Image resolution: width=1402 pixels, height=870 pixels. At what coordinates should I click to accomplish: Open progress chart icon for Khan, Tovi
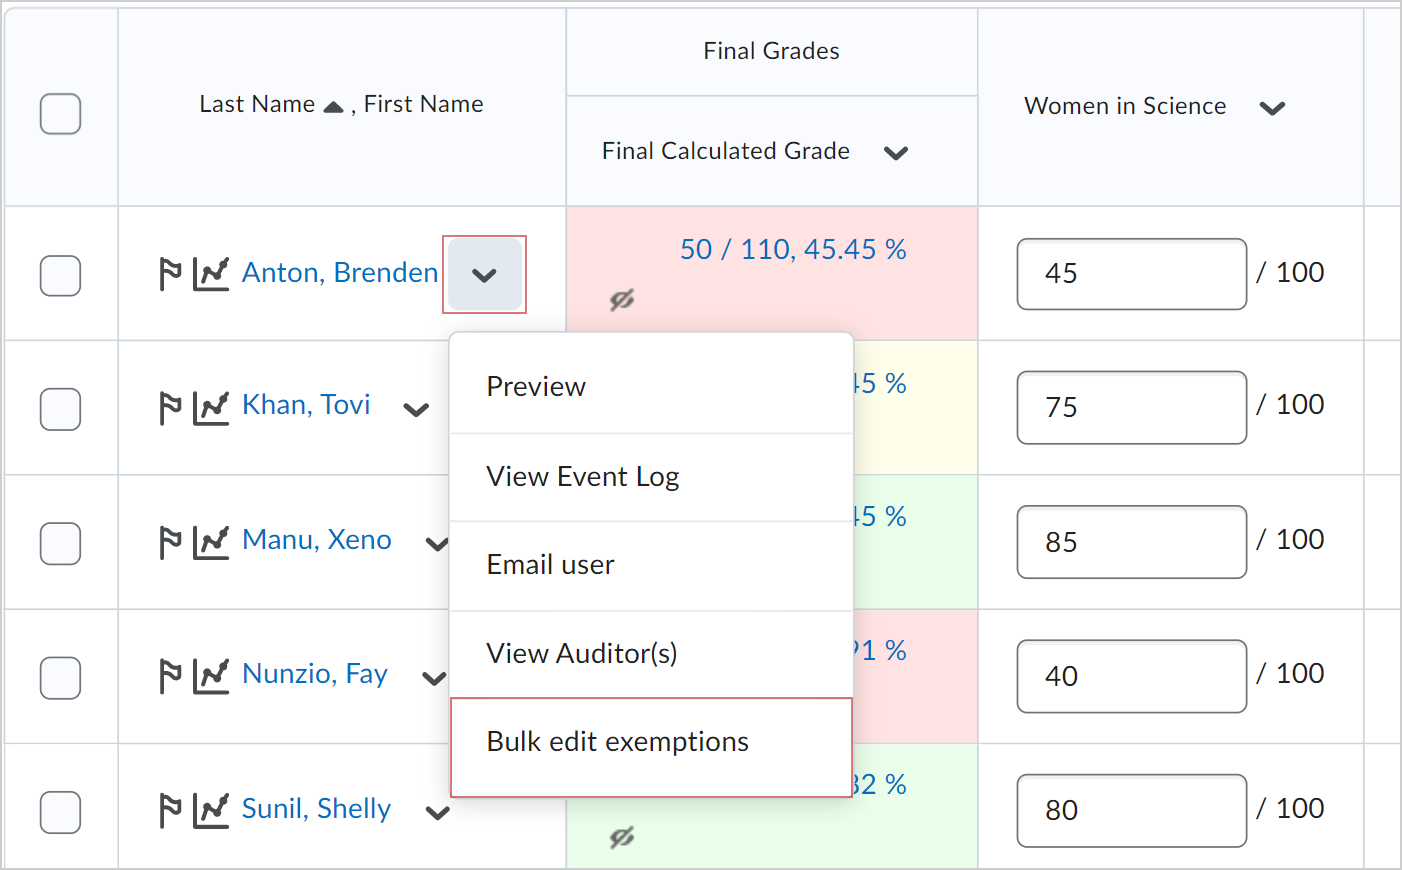(x=211, y=407)
